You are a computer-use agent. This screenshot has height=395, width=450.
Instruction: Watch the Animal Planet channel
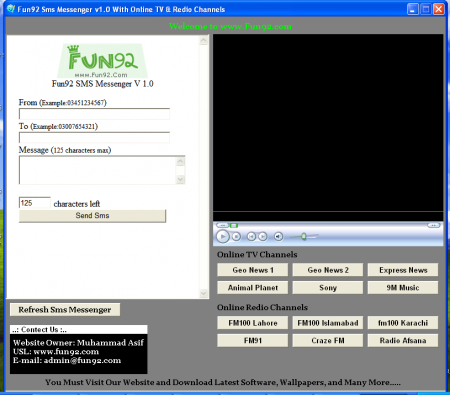tap(253, 288)
